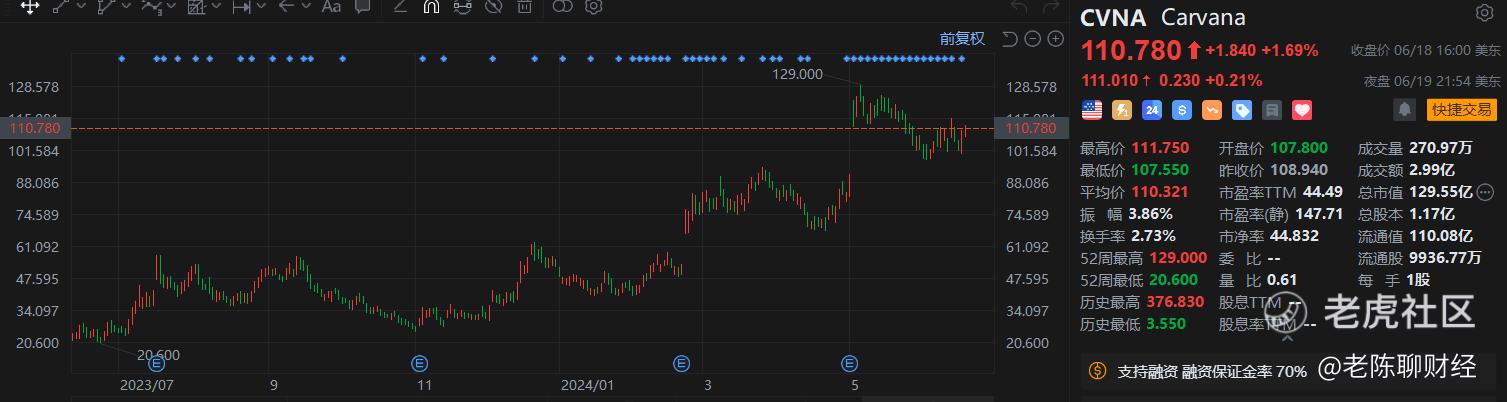Select the chart measure grid tool
This screenshot has width=1507, height=402.
(x=196, y=7)
